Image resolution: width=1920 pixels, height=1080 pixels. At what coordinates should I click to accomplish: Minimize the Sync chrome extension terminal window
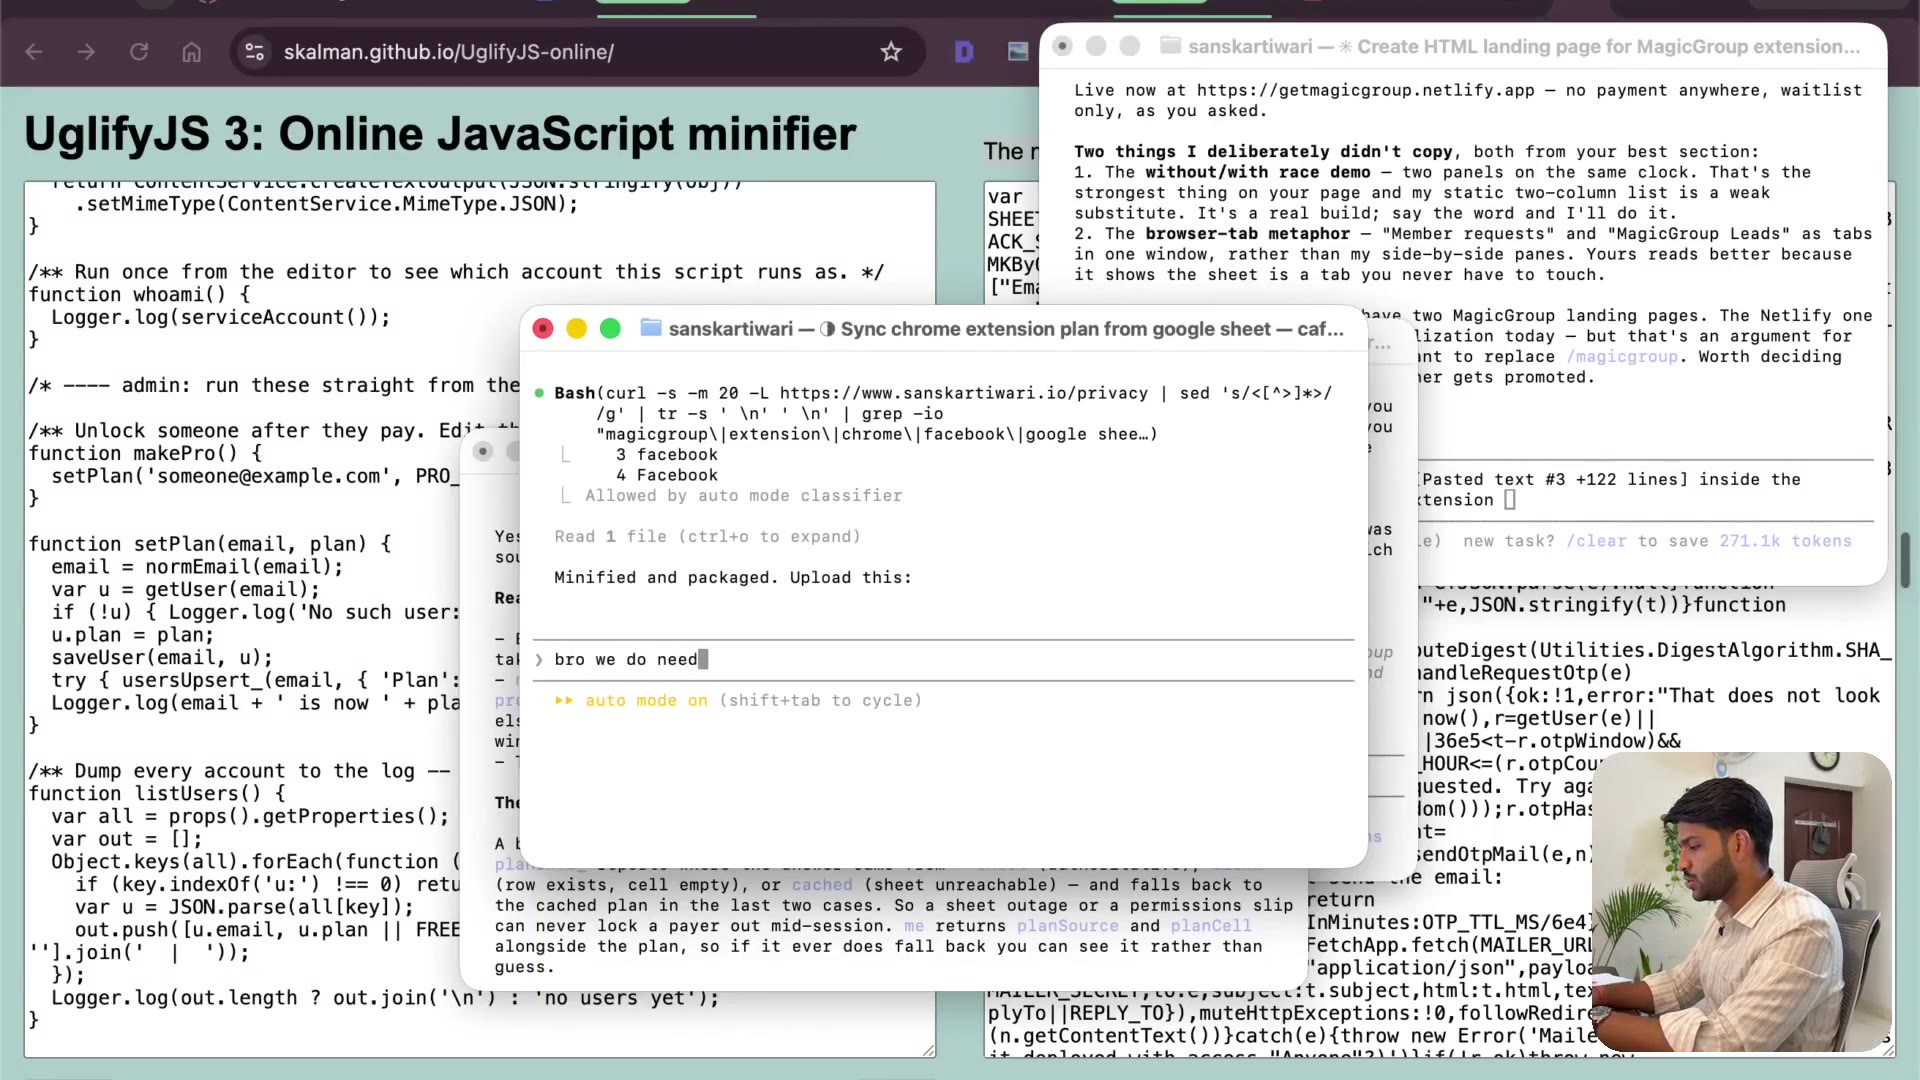coord(576,329)
